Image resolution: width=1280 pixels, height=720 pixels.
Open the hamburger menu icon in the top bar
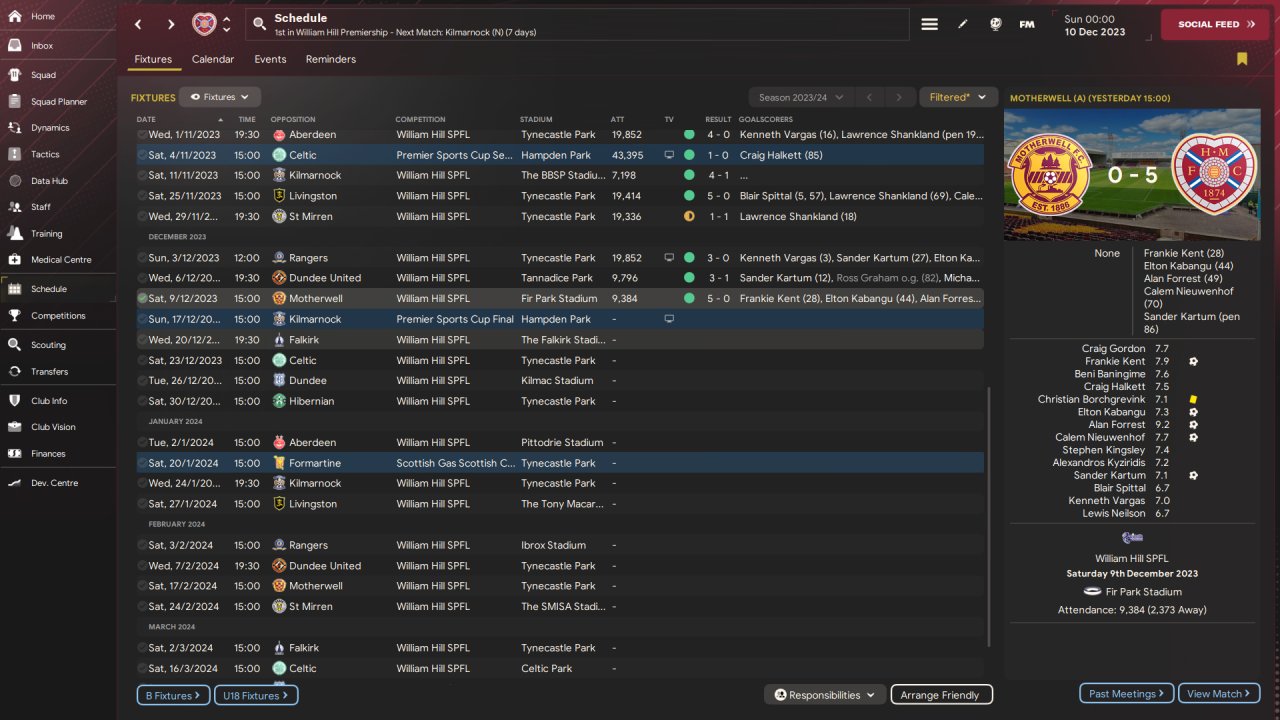pyautogui.click(x=930, y=24)
